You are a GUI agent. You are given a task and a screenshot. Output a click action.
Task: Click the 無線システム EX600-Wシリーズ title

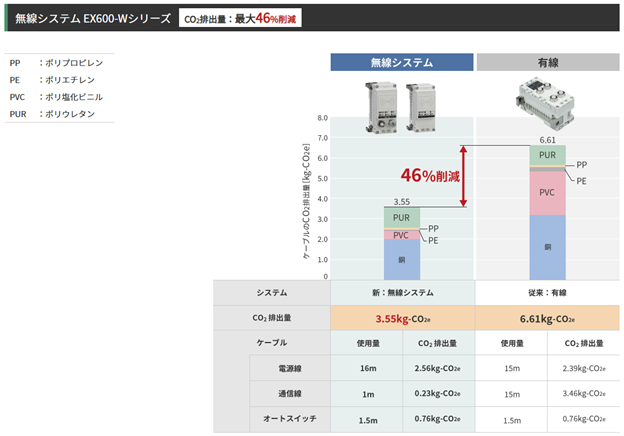click(x=93, y=18)
